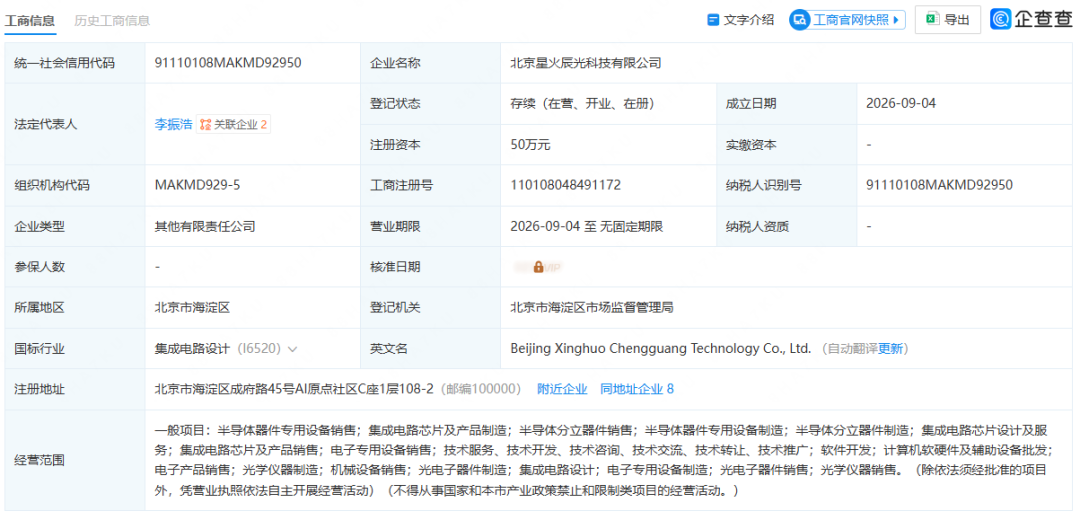
Task: Click the arrow in 工商官网快照 button
Action: tap(895, 20)
